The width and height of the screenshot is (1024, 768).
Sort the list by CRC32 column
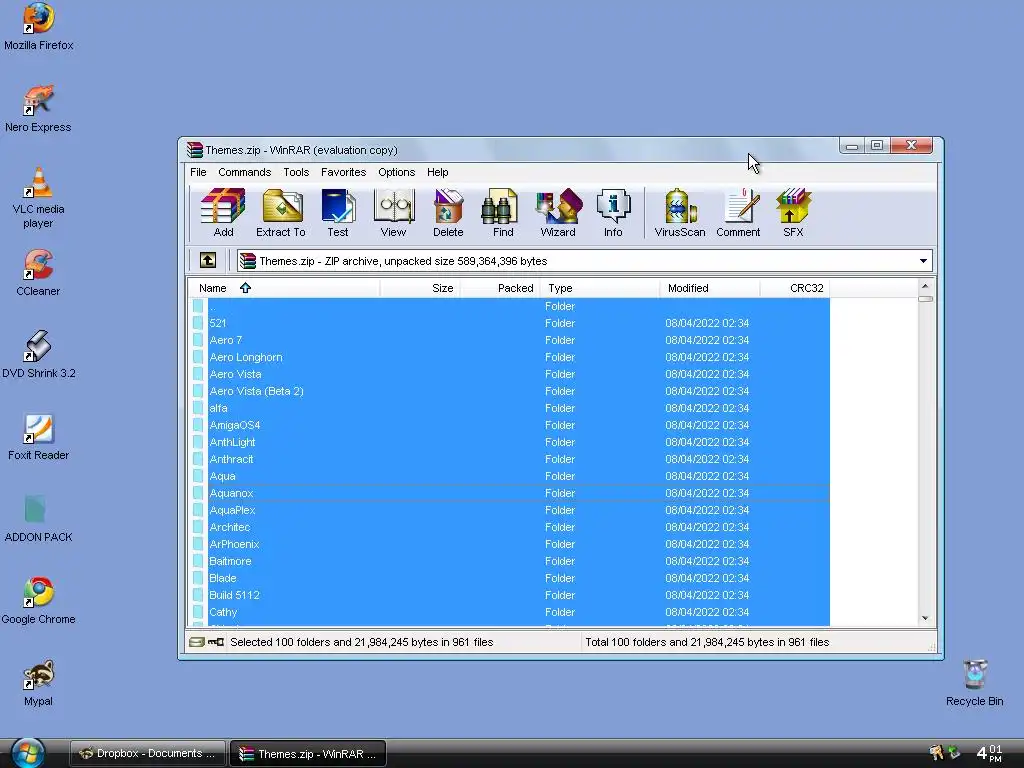[795, 288]
